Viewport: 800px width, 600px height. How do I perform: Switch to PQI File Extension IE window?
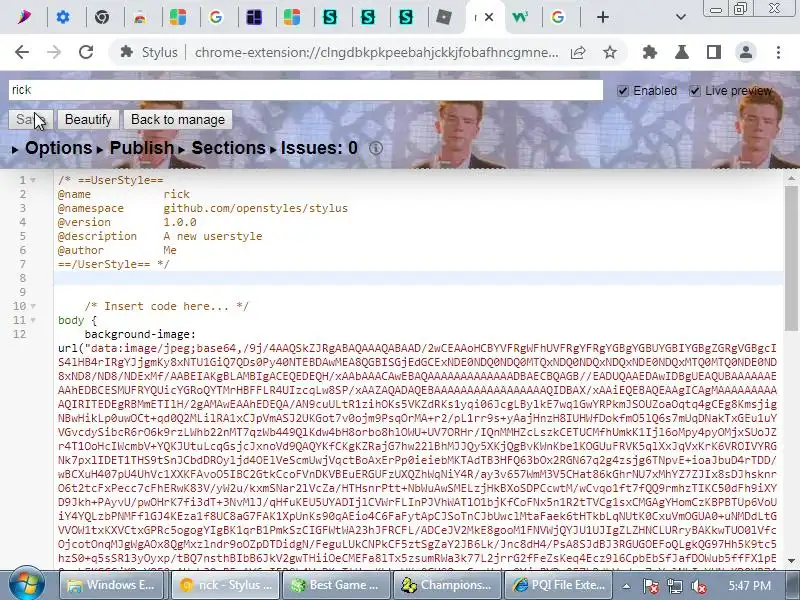pos(557,585)
